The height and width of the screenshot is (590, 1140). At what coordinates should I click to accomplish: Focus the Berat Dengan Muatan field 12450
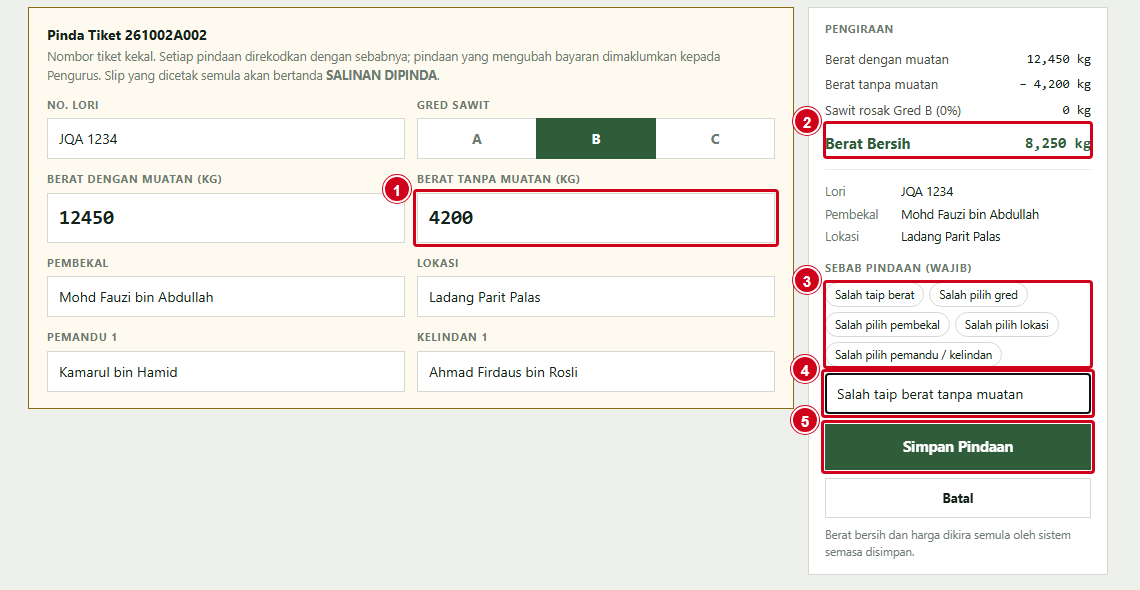point(226,218)
